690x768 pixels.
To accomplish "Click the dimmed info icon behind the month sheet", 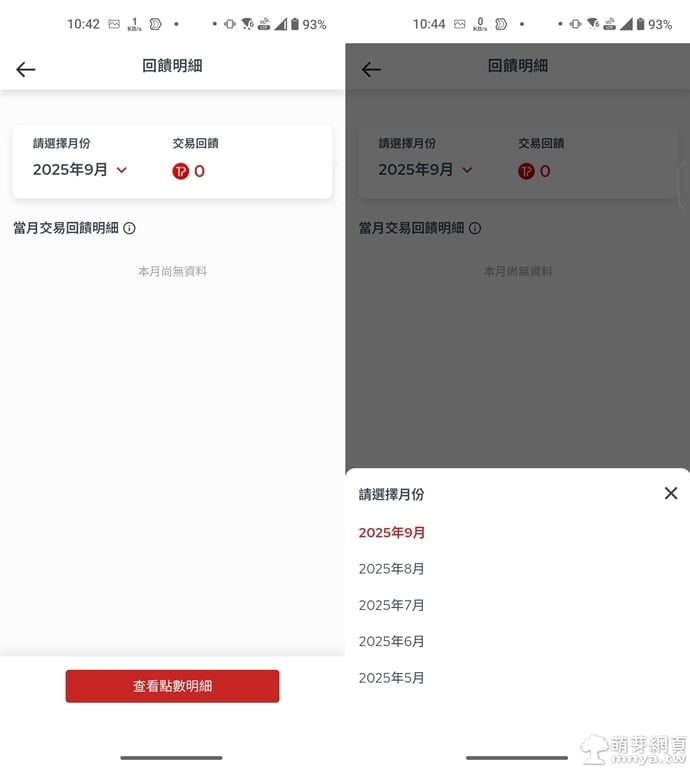I will [x=475, y=228].
